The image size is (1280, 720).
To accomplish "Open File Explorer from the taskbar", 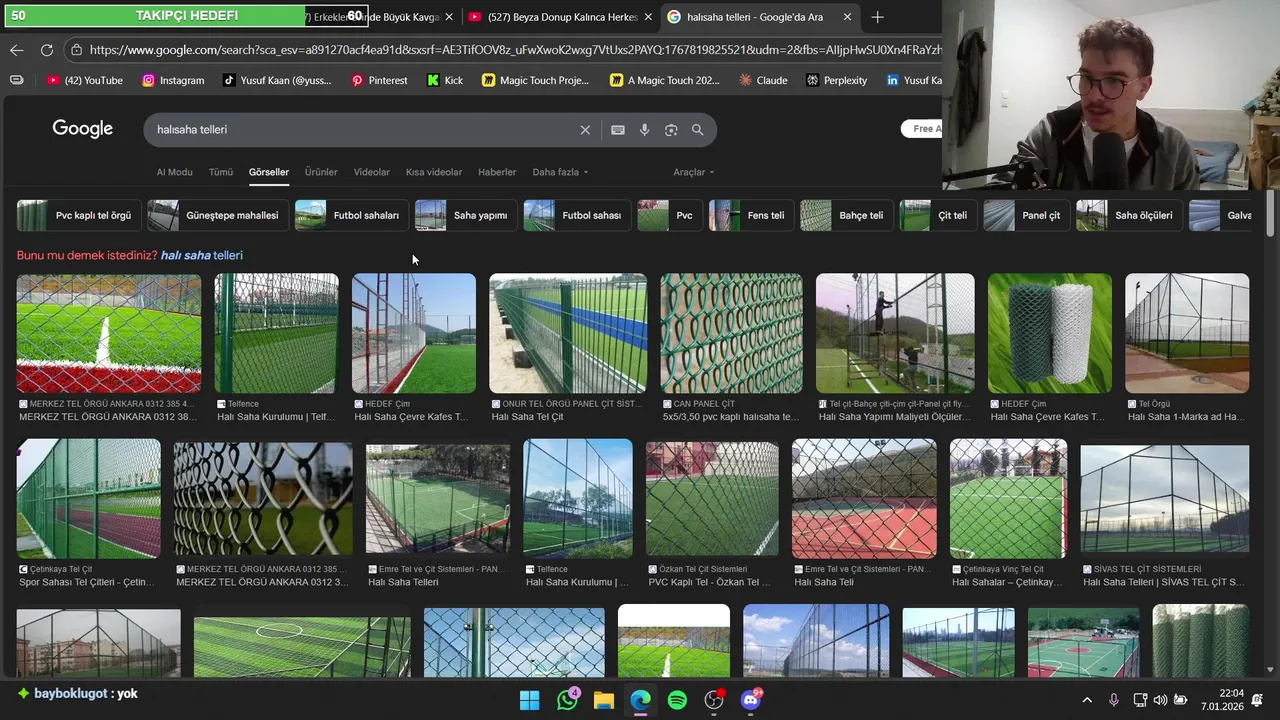I will pos(604,700).
